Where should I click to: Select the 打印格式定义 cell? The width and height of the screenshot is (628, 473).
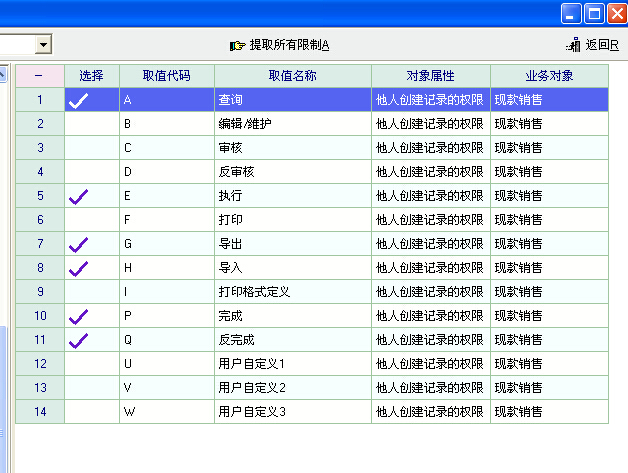click(x=254, y=292)
